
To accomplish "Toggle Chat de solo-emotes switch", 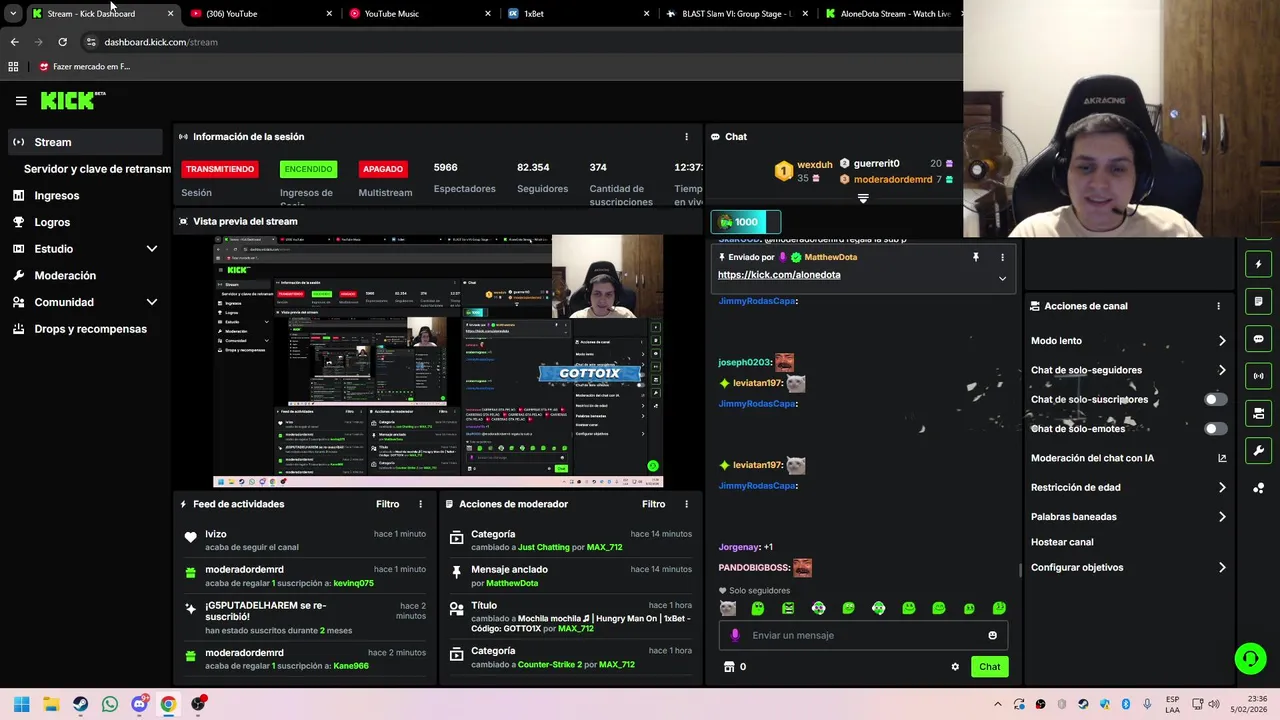I will tap(1215, 429).
